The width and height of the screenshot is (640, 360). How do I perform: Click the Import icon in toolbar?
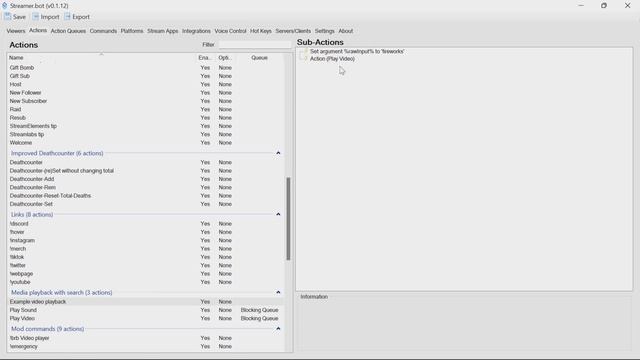tap(36, 17)
